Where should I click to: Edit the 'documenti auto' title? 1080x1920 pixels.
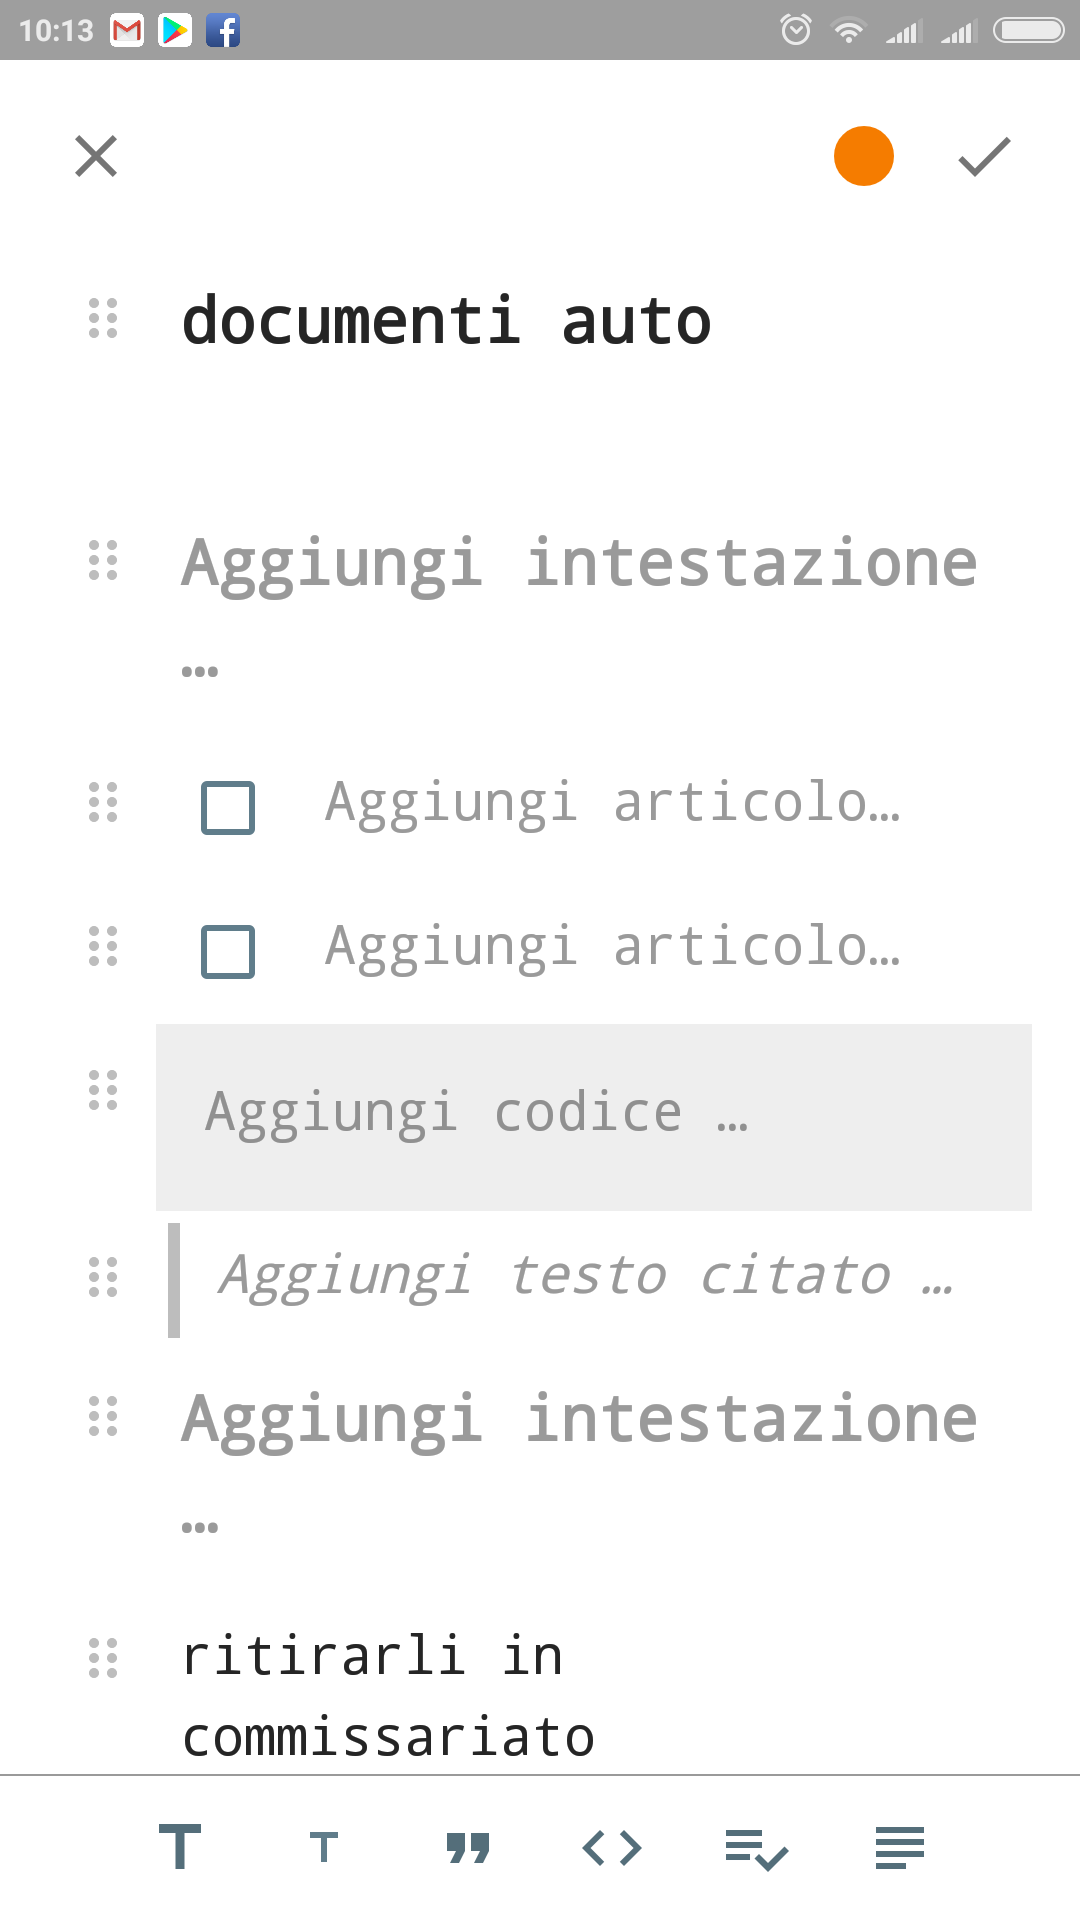pos(446,321)
